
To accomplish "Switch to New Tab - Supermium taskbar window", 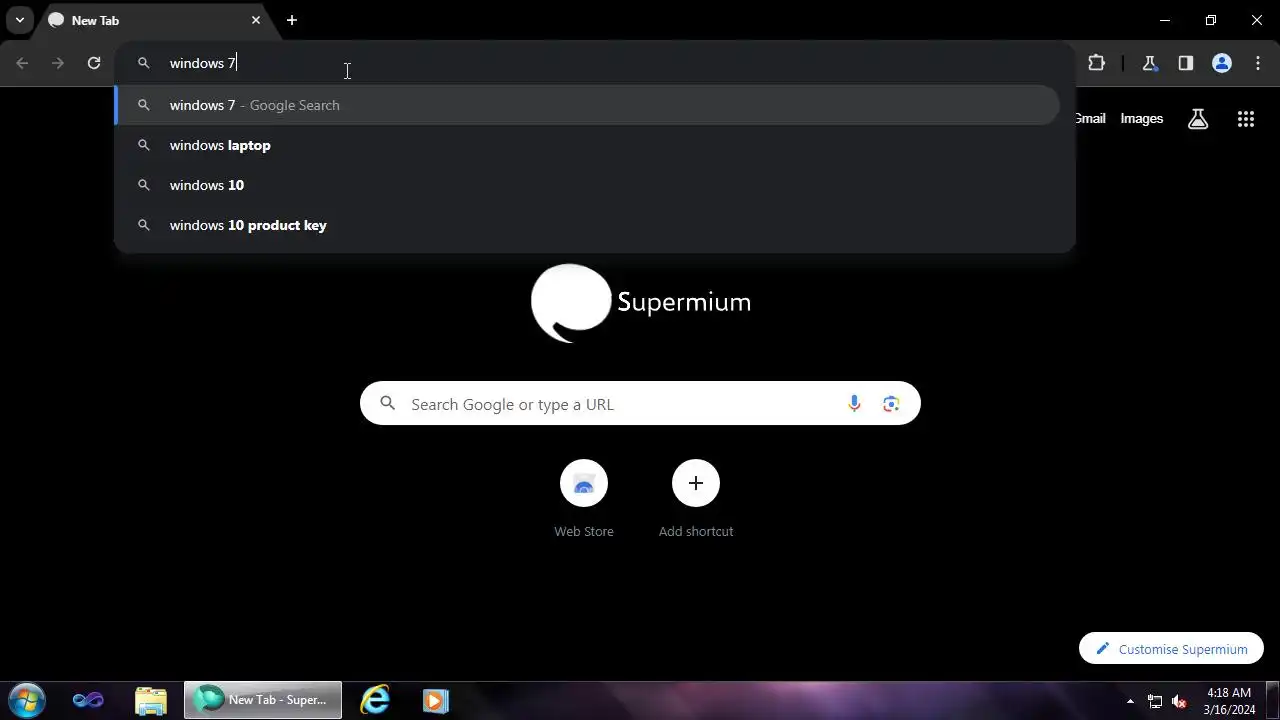I will (263, 700).
